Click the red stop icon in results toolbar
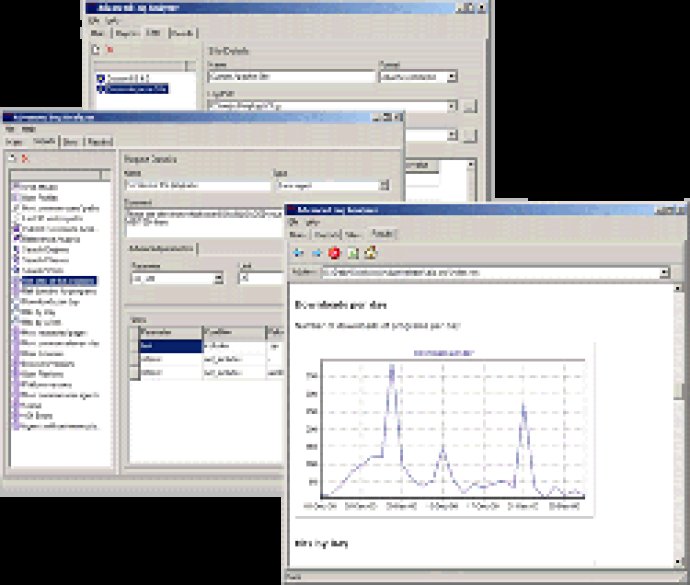The height and width of the screenshot is (585, 690). click(x=334, y=253)
